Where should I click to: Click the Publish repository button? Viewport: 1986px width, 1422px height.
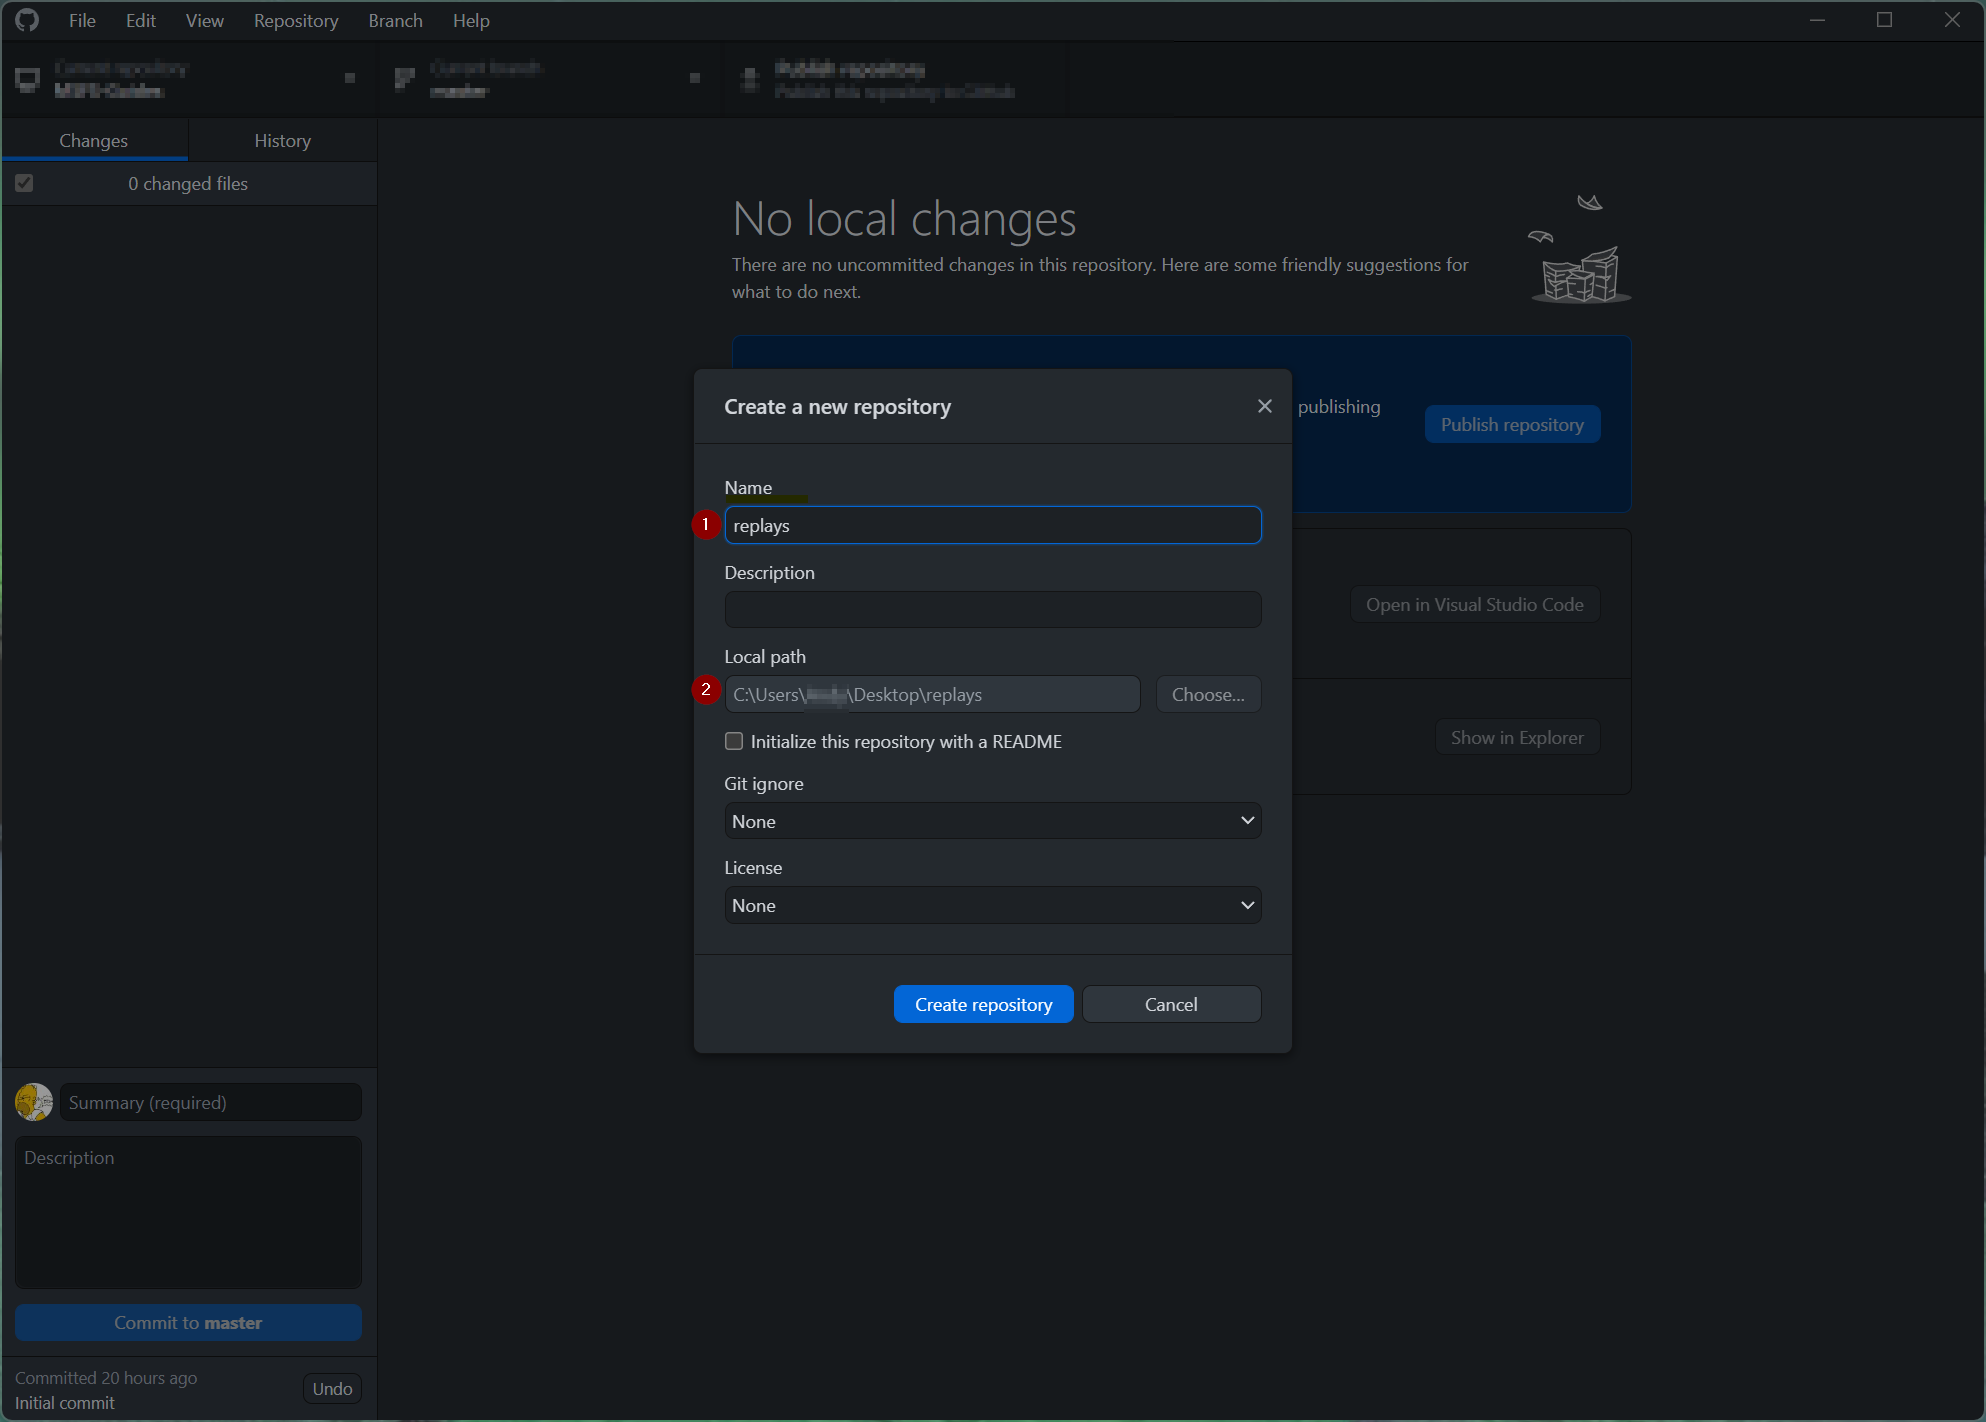point(1512,424)
